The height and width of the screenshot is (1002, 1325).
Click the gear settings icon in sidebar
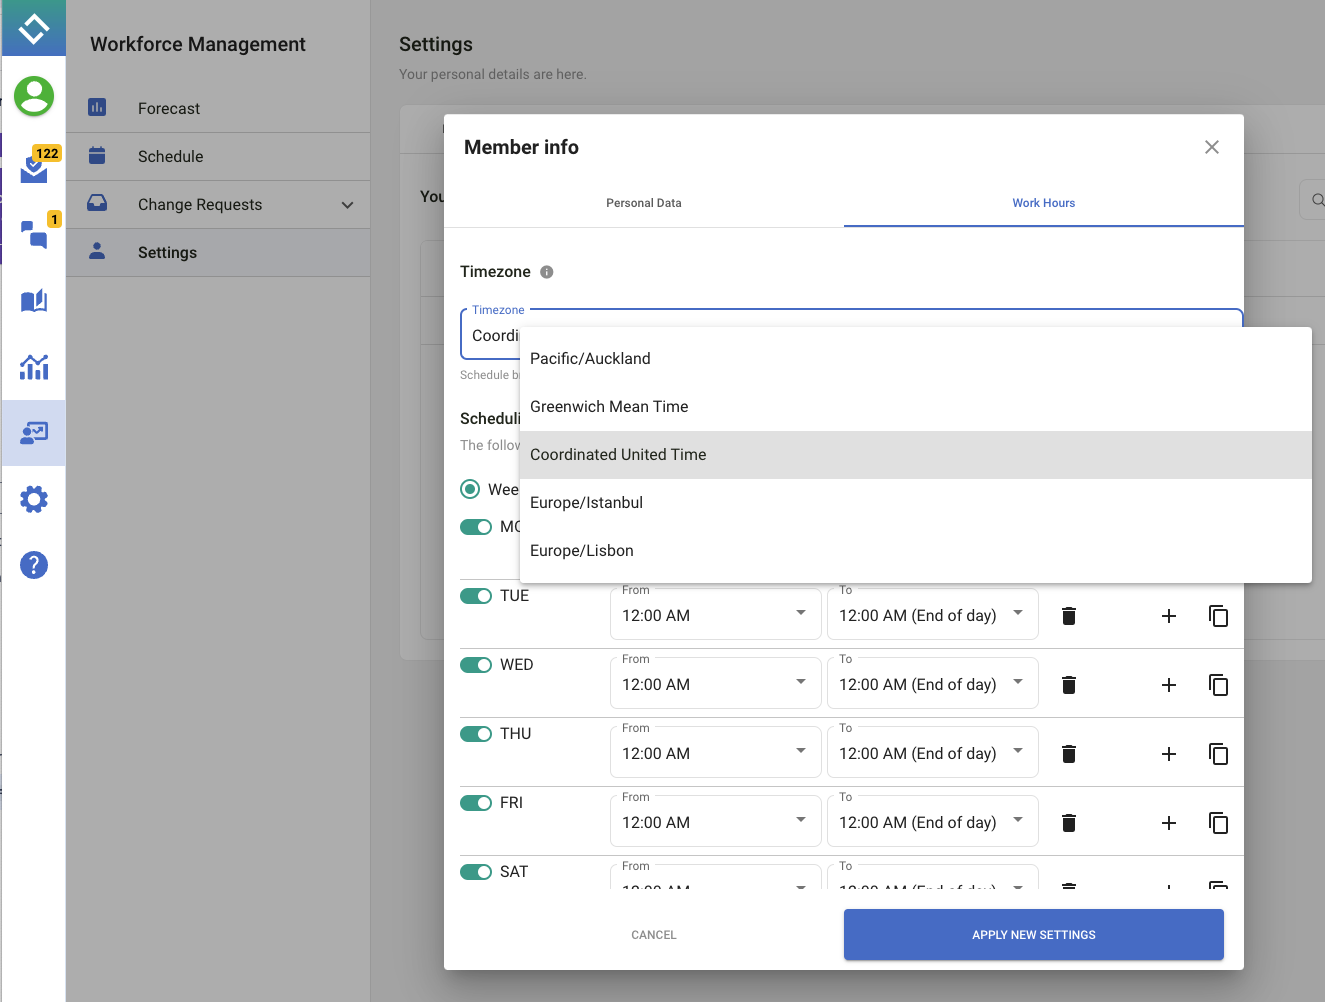pos(34,499)
